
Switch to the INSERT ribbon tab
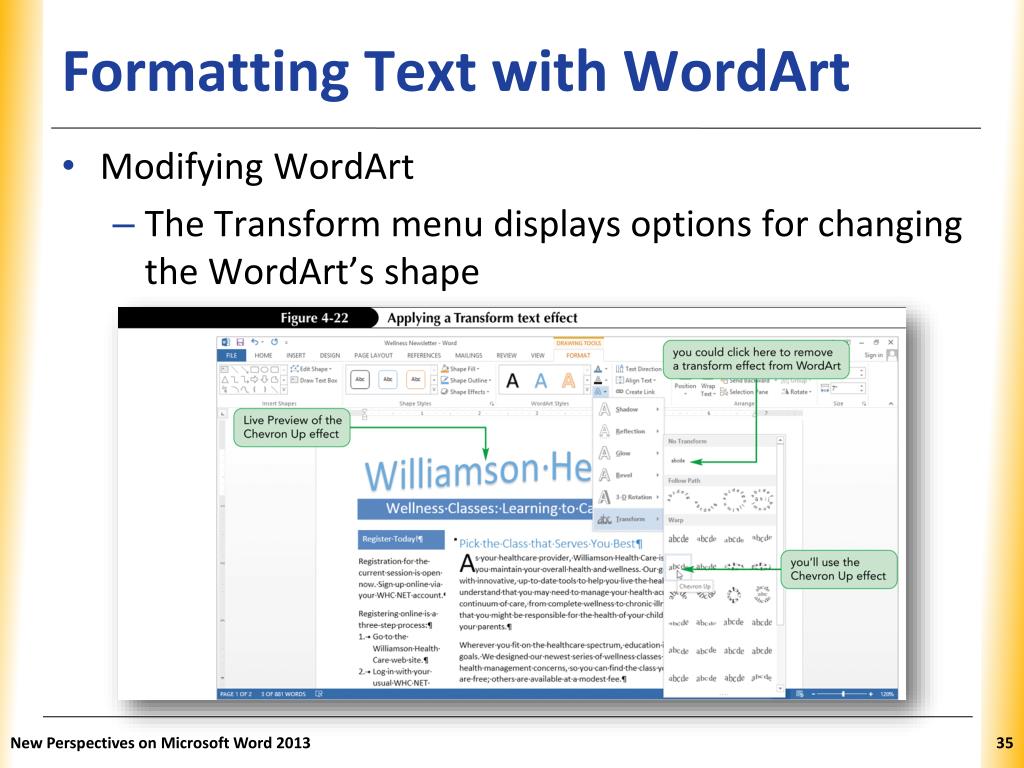click(x=296, y=355)
